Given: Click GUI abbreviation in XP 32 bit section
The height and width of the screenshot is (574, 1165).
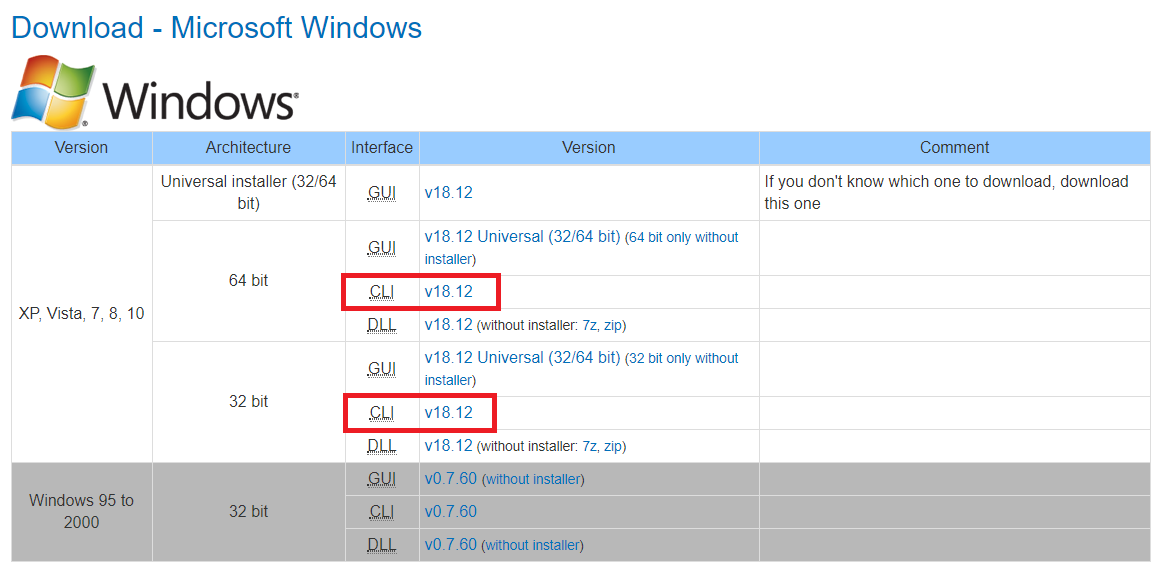Looking at the screenshot, I should (x=382, y=369).
